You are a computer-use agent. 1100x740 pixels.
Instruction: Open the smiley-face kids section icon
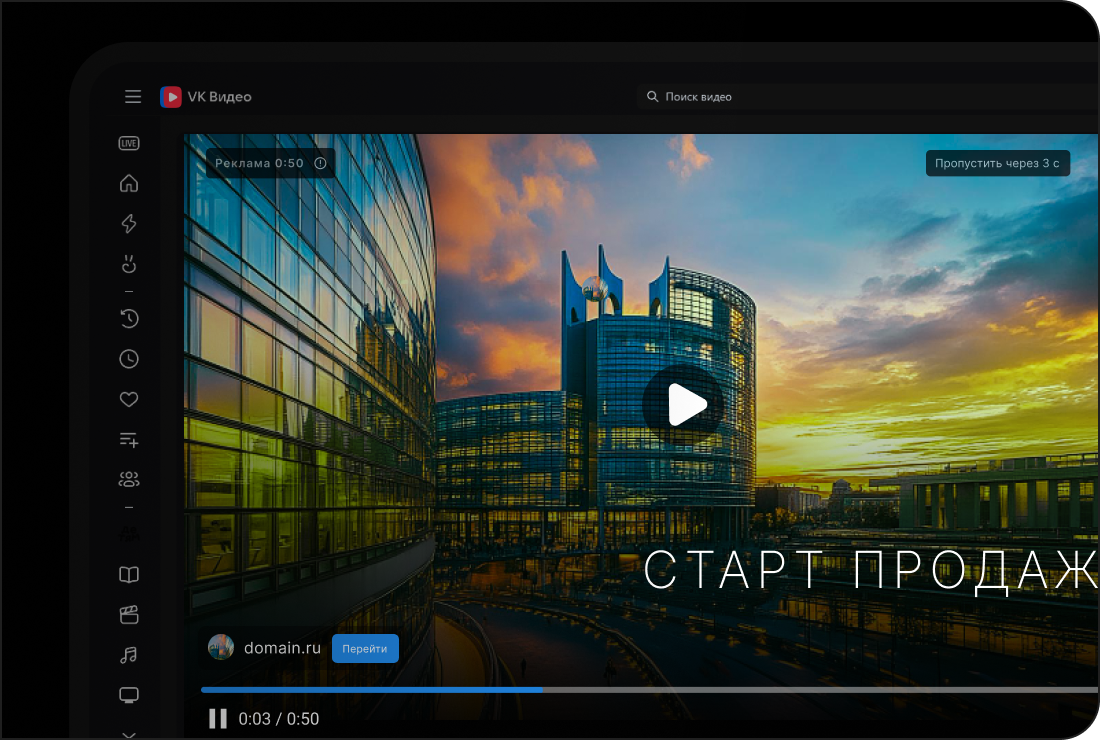click(x=129, y=264)
